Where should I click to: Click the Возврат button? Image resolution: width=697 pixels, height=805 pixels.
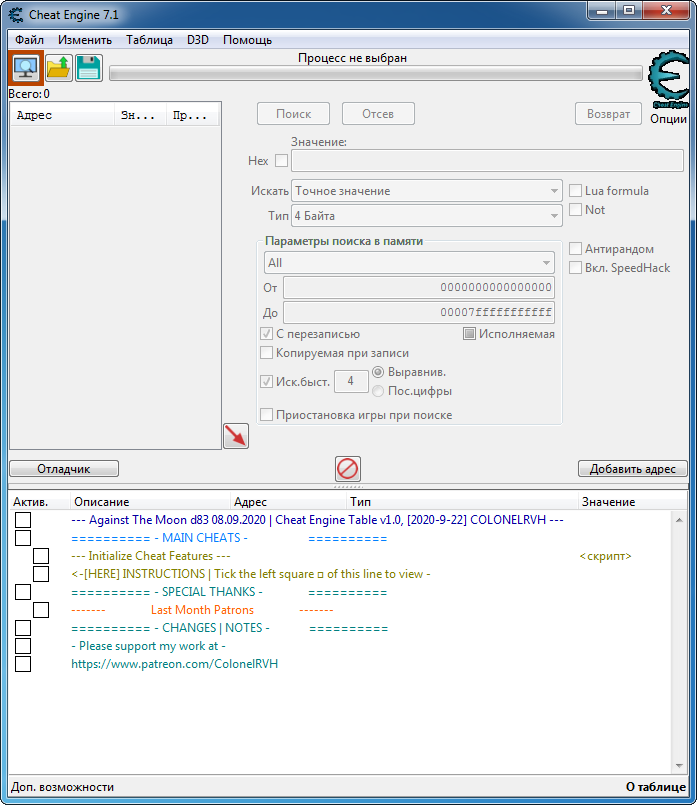[x=608, y=113]
